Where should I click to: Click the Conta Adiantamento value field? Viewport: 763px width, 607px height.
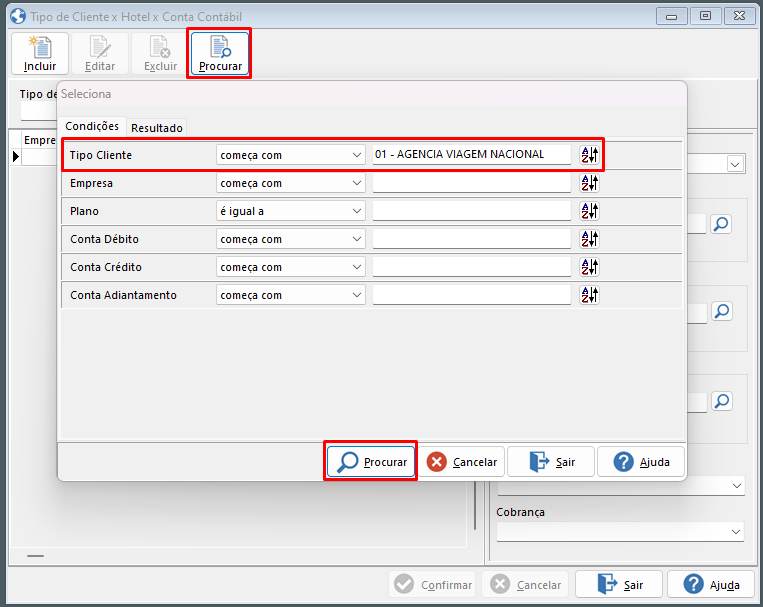pyautogui.click(x=472, y=295)
